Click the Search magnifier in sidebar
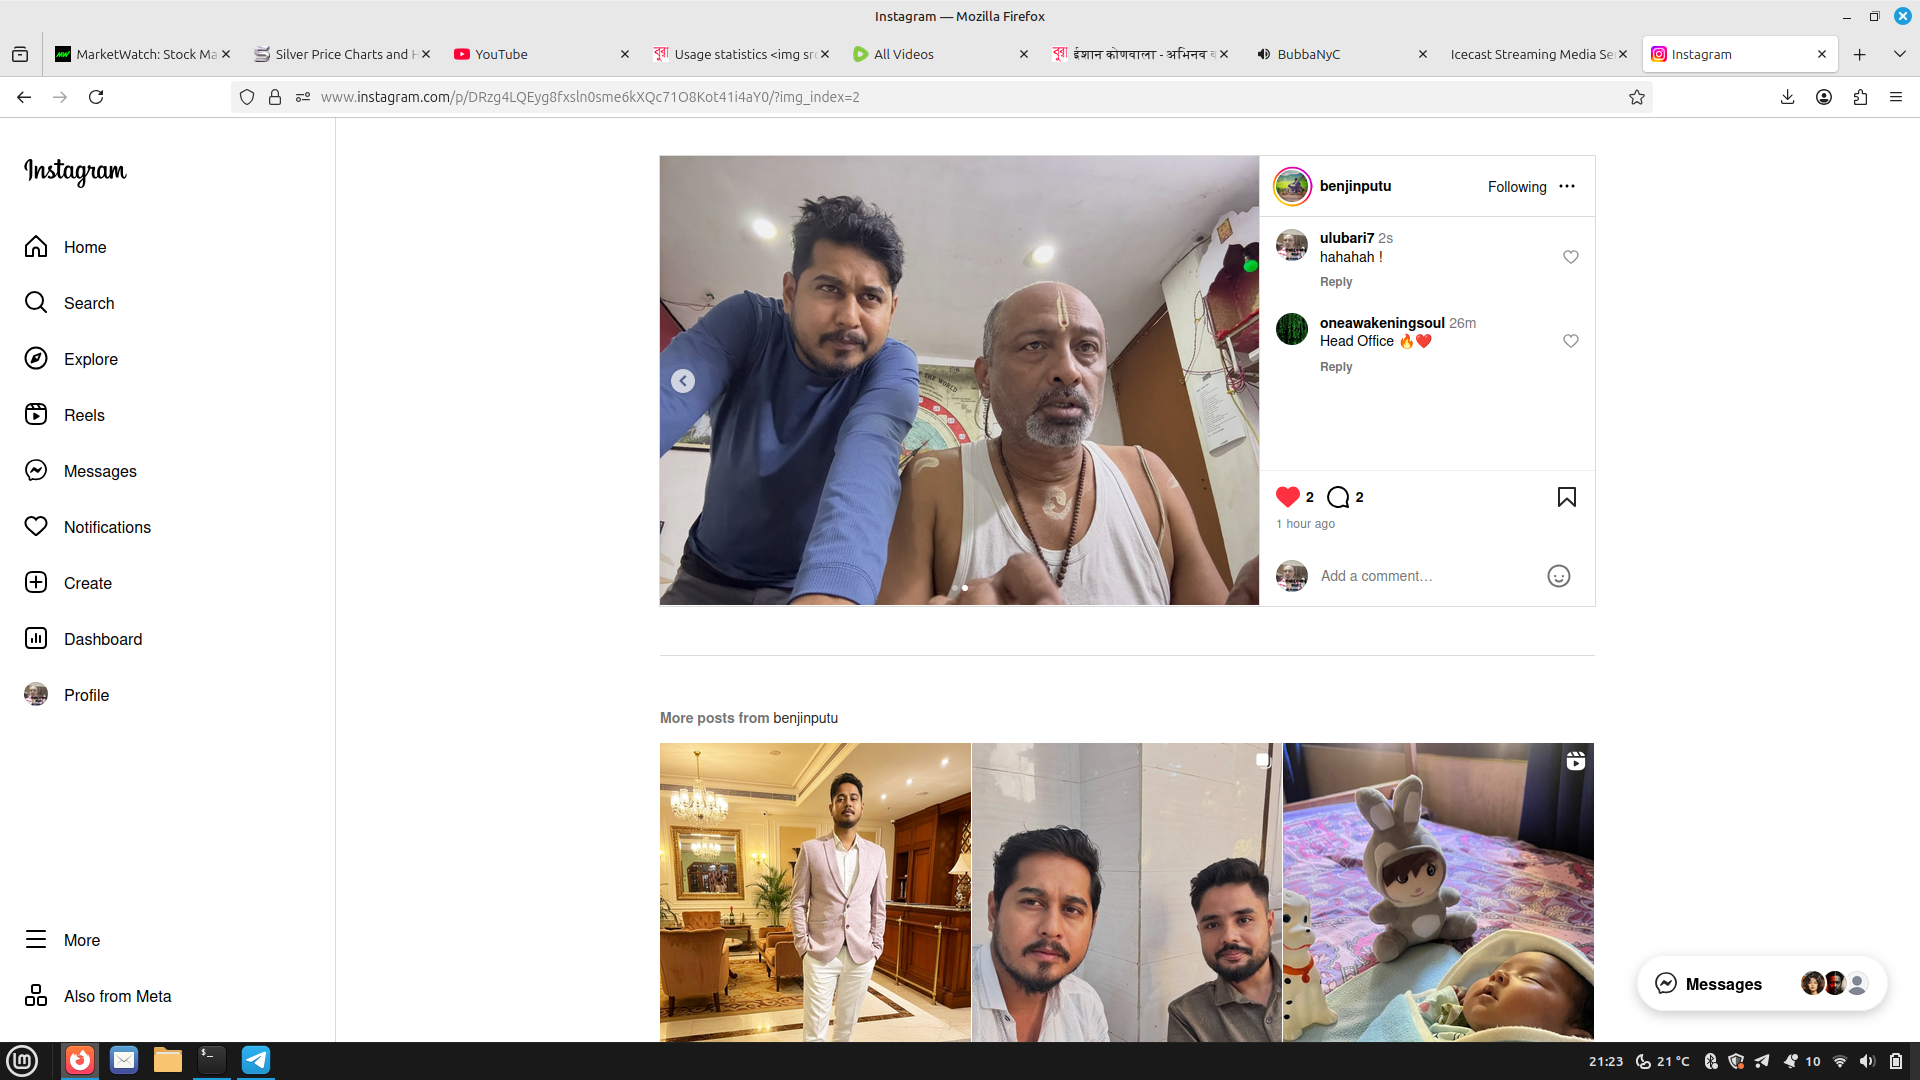This screenshot has width=1920, height=1080. click(36, 303)
